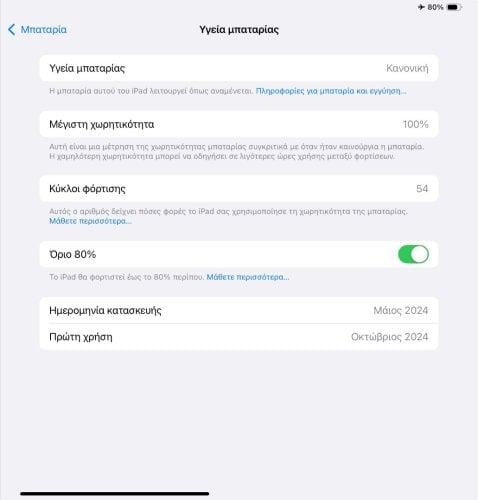
Task: Select the Κύκλοι φόρτισης row
Action: point(239,189)
